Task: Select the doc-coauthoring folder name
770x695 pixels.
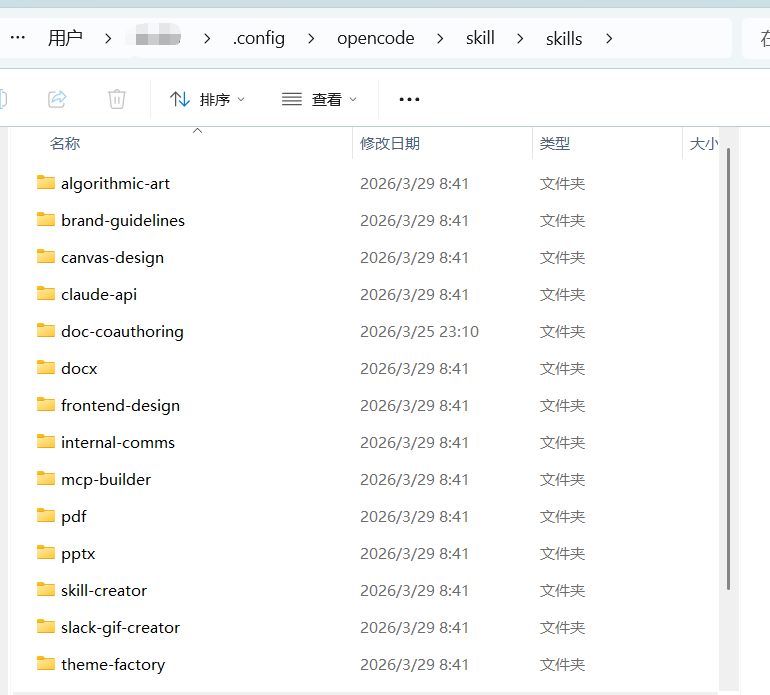Action: click(122, 332)
